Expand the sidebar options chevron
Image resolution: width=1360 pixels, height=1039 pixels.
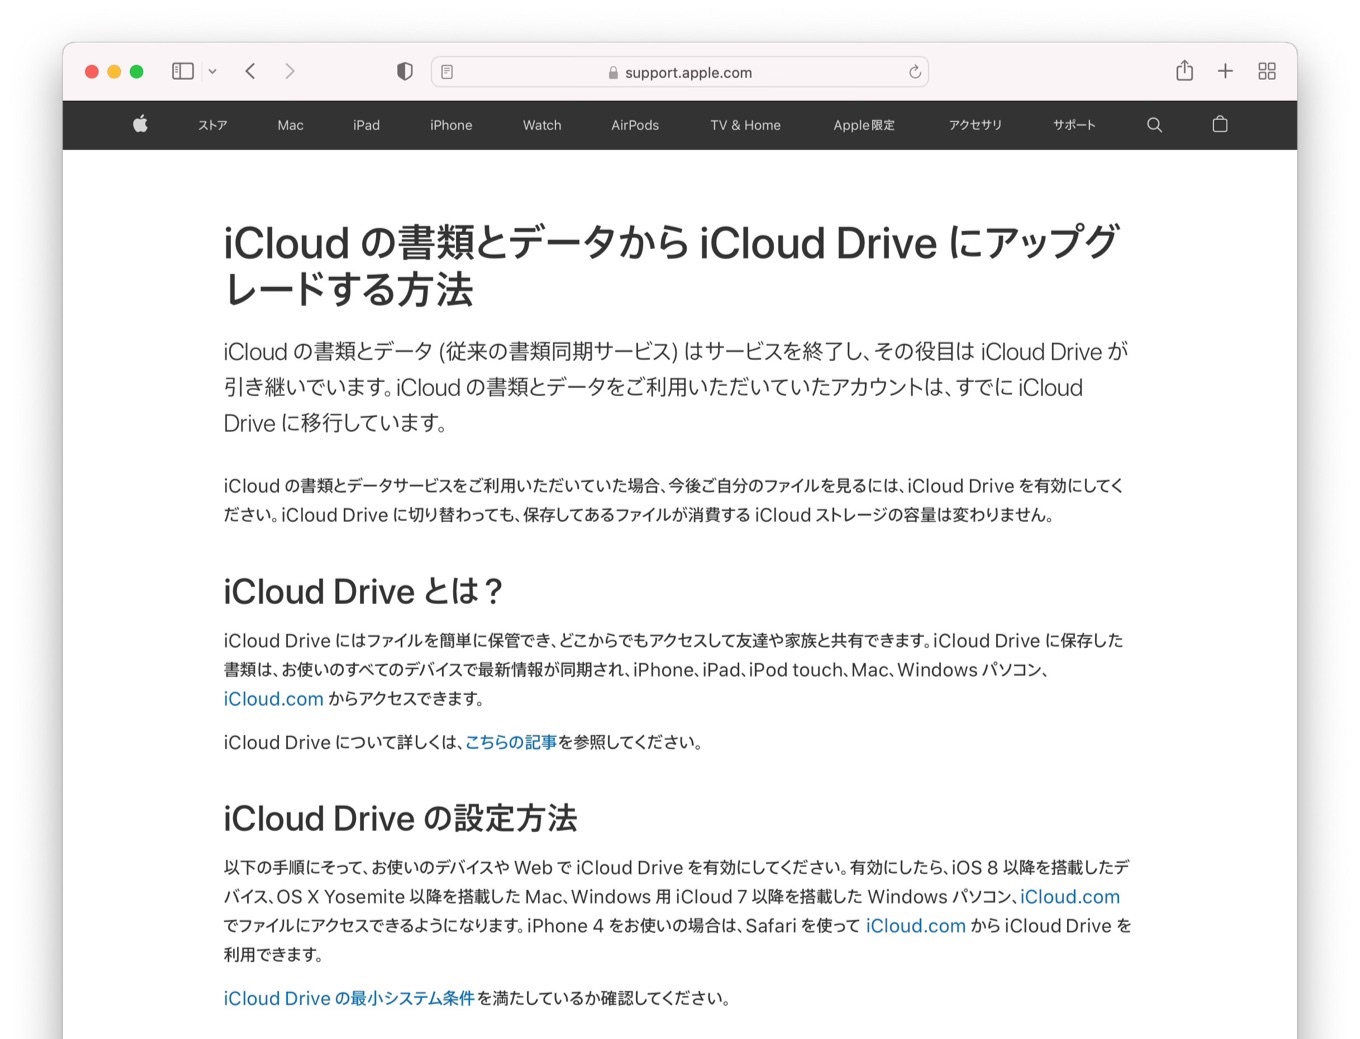coord(211,71)
